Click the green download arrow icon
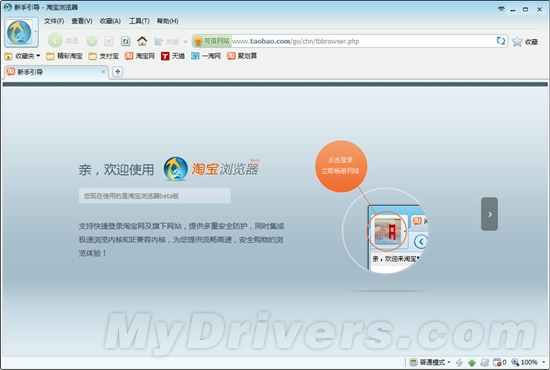Viewport: 550px width, 370px height. pyautogui.click(x=472, y=362)
